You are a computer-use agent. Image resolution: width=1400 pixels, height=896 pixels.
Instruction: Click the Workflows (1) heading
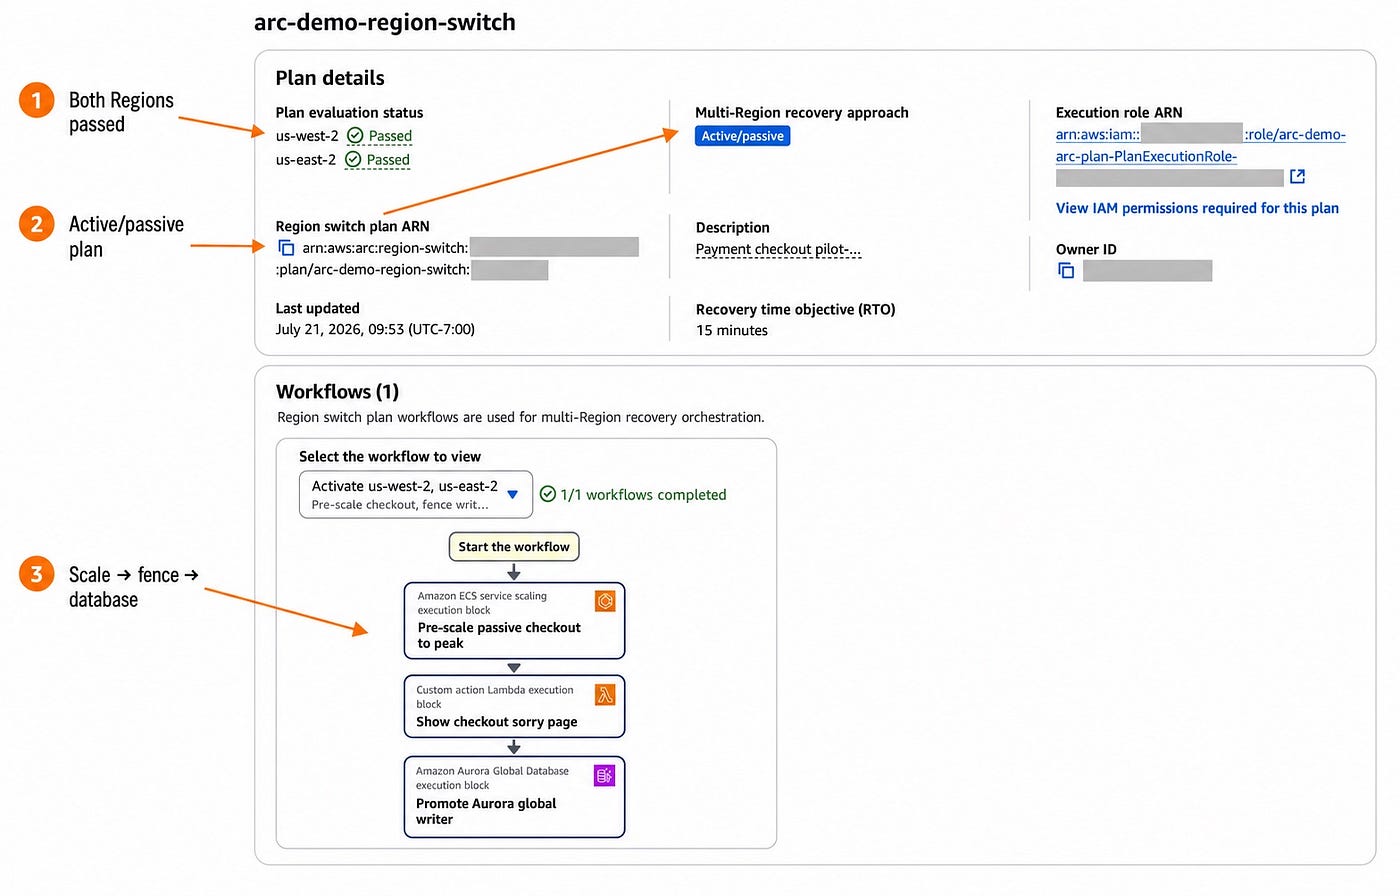[x=338, y=392]
